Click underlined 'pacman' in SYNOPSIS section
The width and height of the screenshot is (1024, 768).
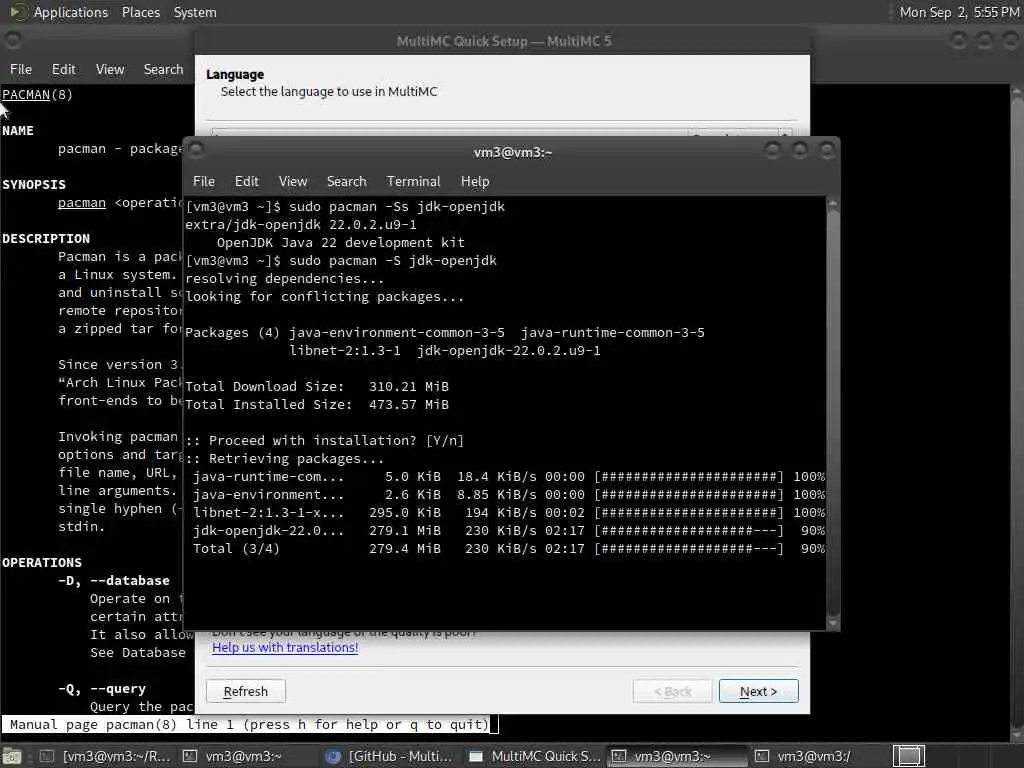(82, 203)
